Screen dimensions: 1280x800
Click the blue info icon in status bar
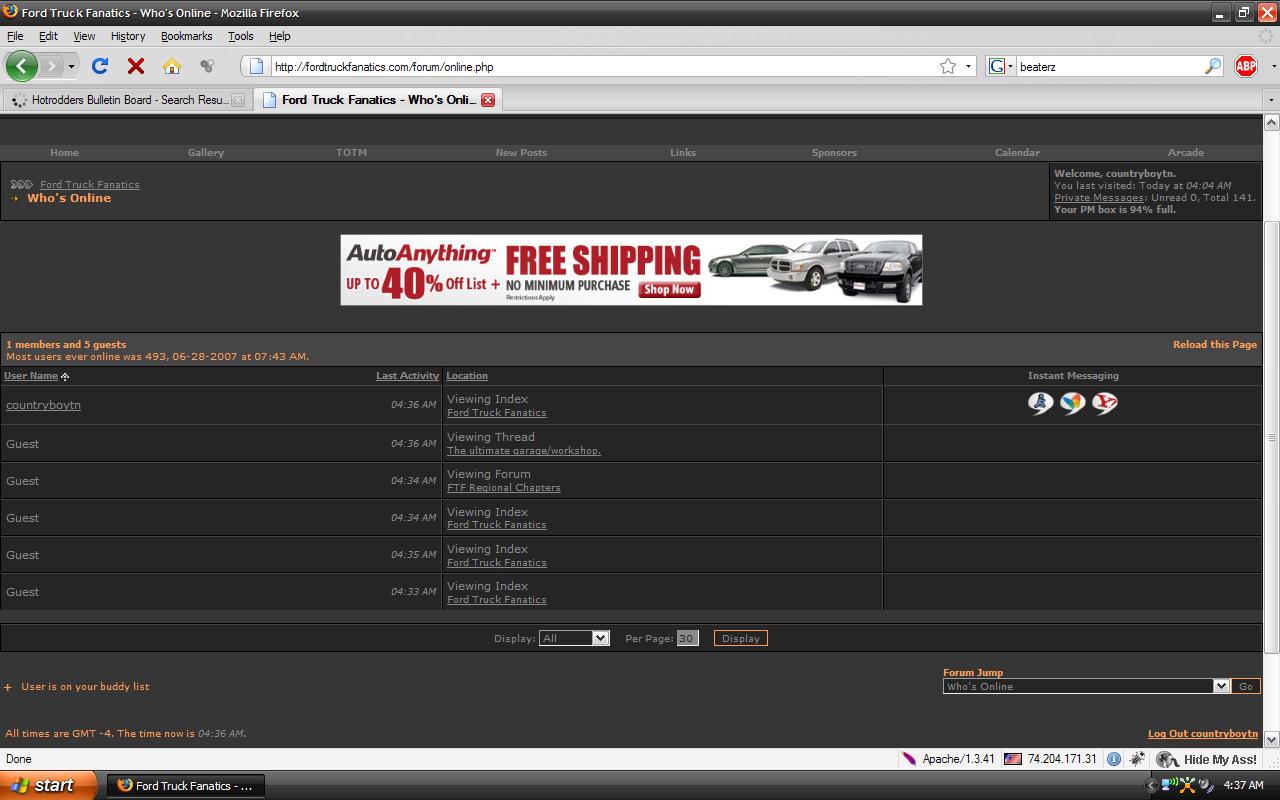point(1113,759)
